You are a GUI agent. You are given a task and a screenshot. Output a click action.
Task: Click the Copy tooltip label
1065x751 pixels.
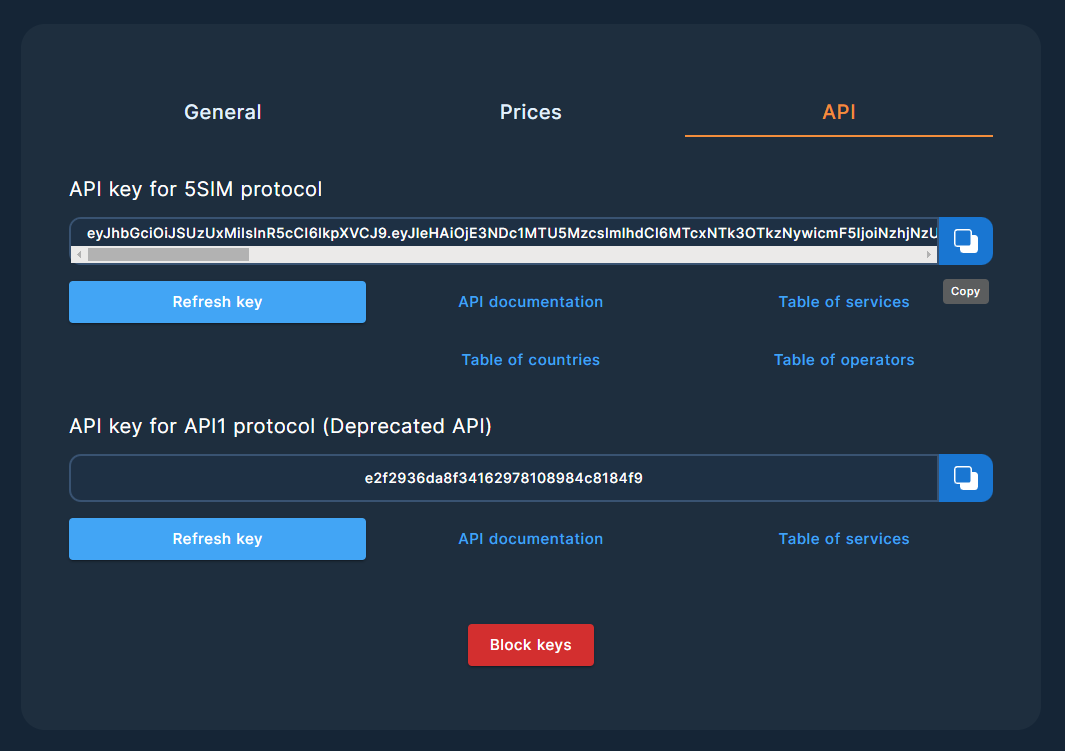(964, 291)
